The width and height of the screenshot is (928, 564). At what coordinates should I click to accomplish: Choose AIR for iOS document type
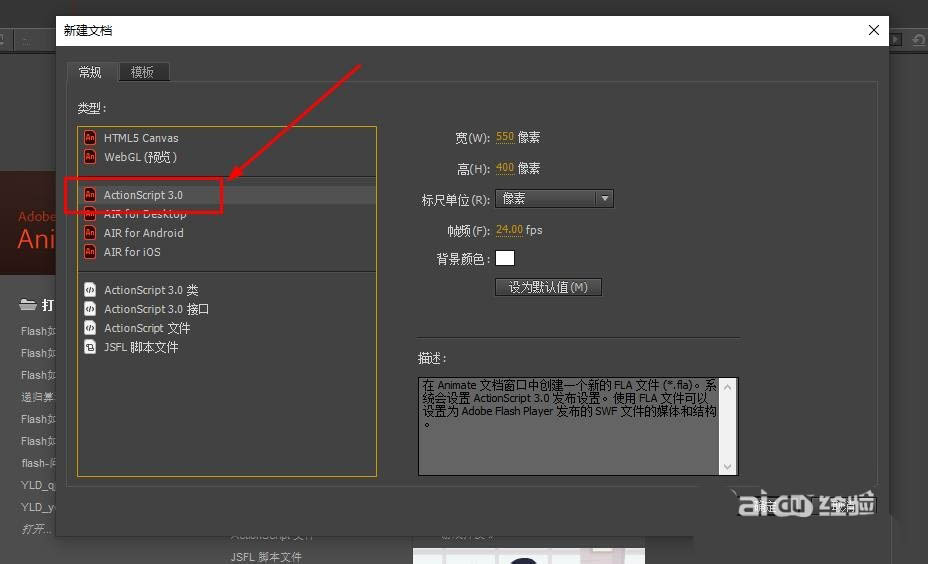pyautogui.click(x=227, y=252)
